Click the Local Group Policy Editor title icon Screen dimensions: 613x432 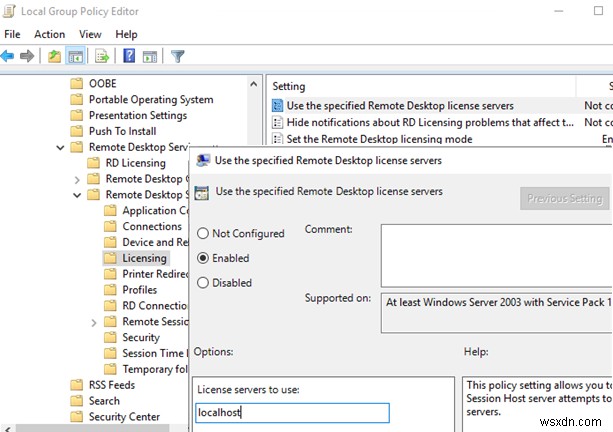(x=9, y=11)
